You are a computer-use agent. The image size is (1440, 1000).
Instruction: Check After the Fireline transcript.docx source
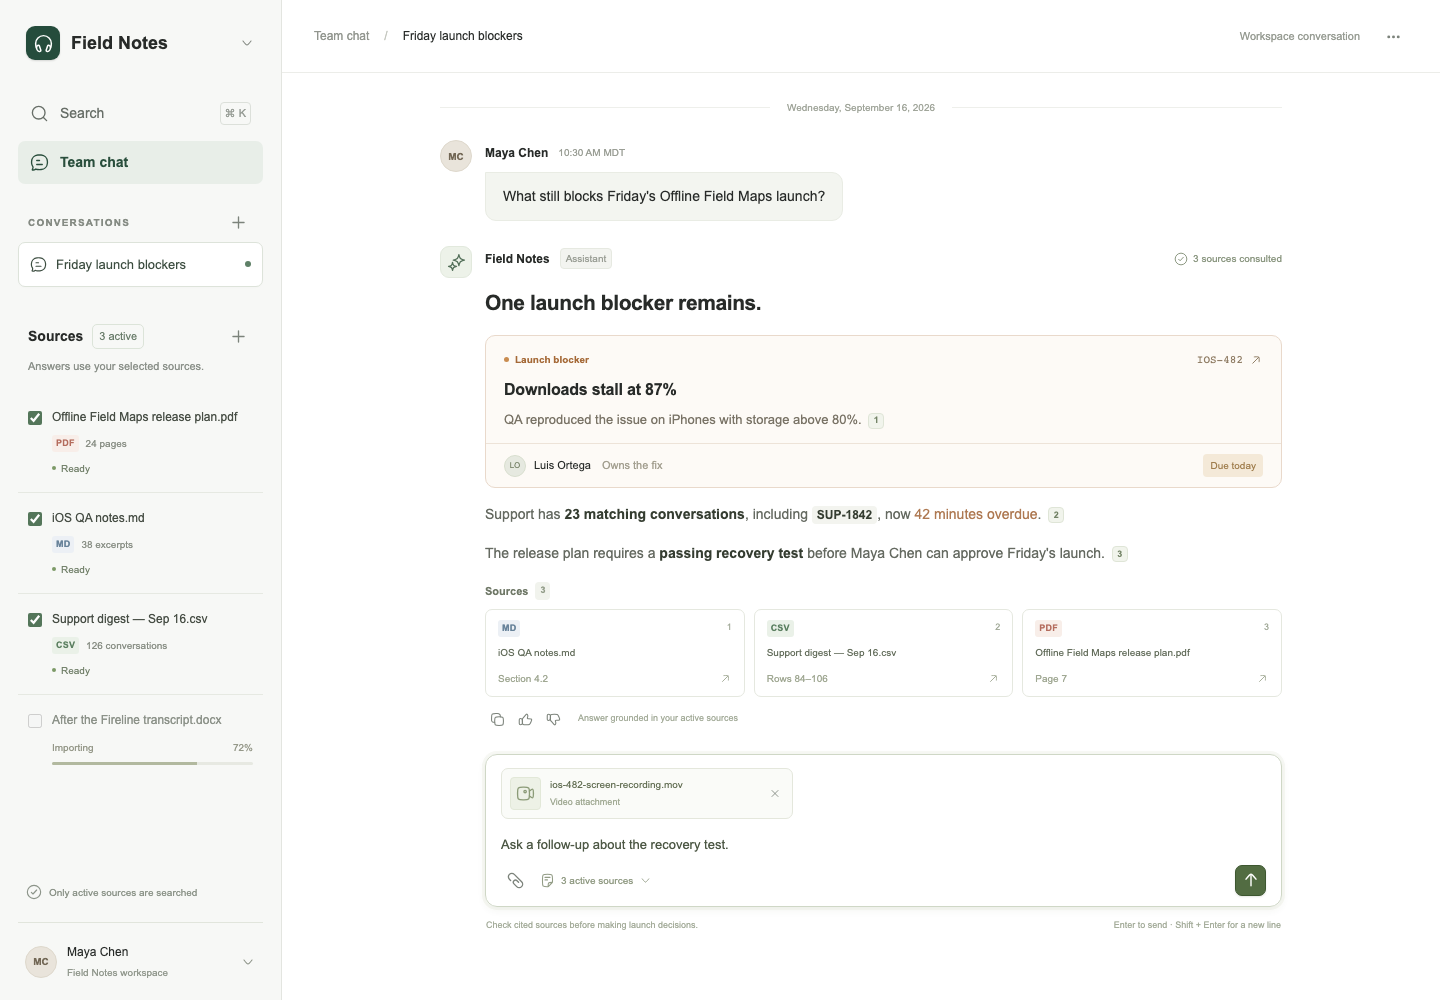35,721
